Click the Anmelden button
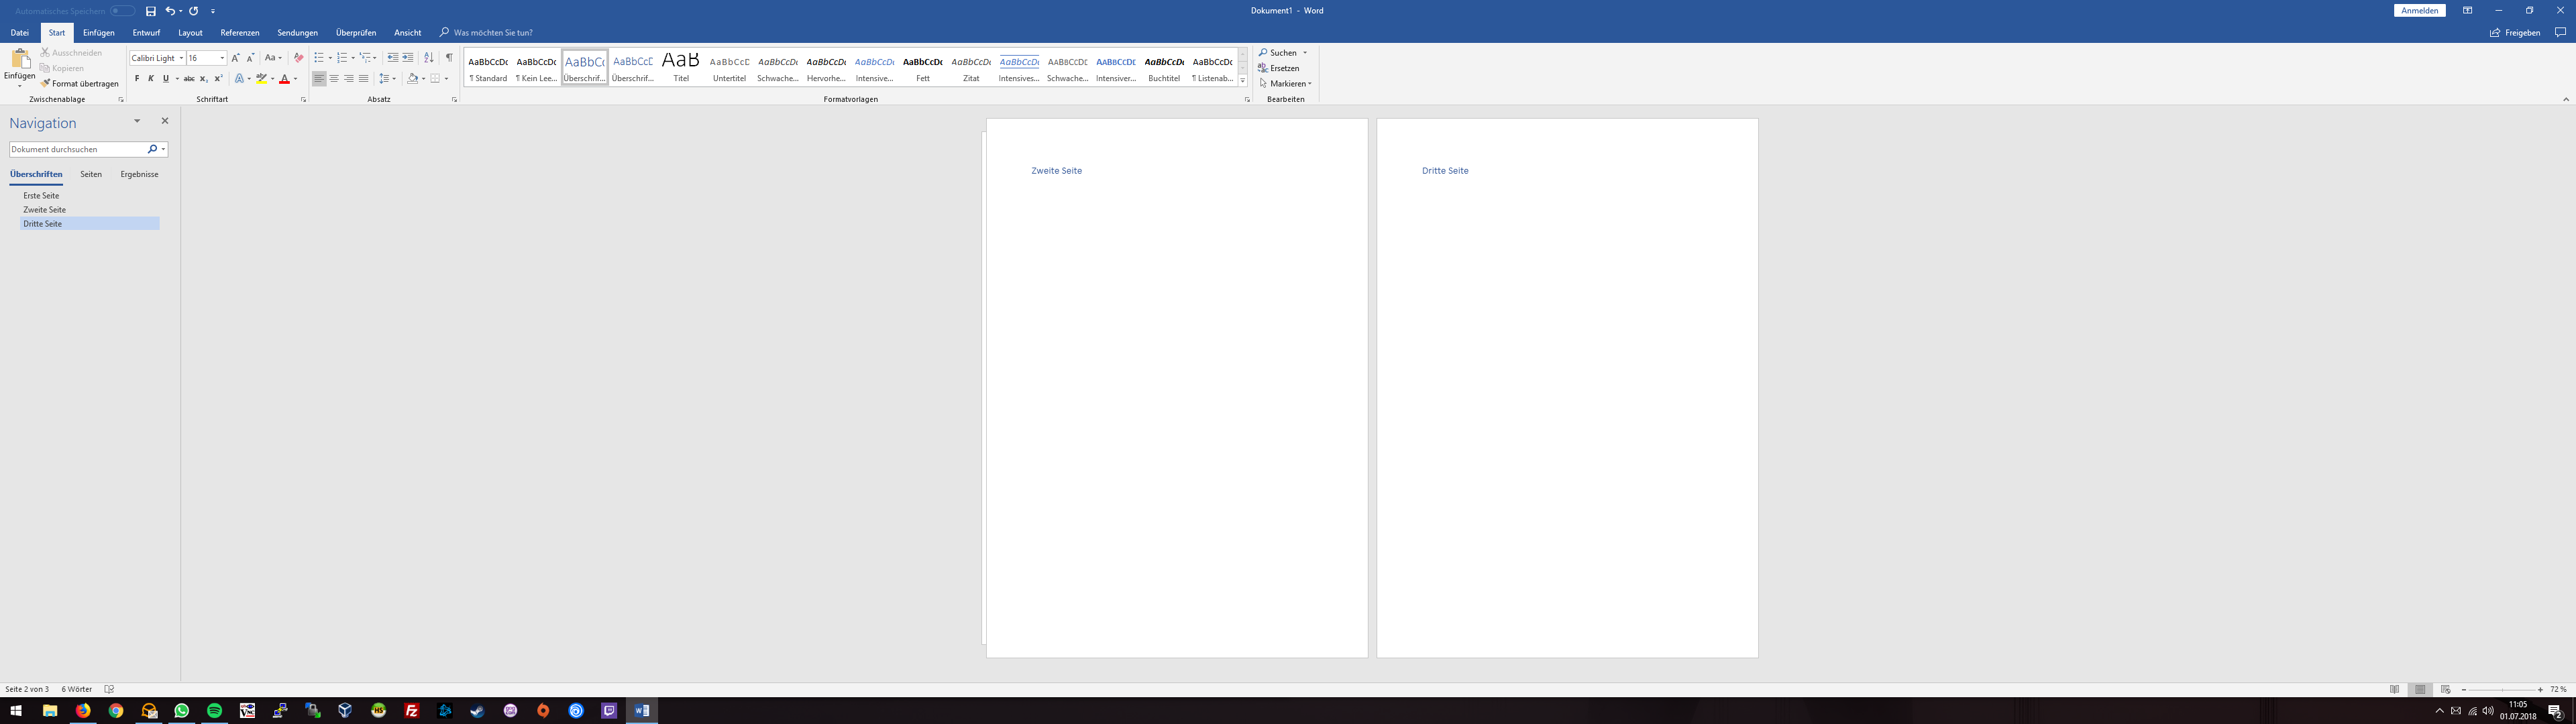The height and width of the screenshot is (724, 2576). [x=2419, y=11]
